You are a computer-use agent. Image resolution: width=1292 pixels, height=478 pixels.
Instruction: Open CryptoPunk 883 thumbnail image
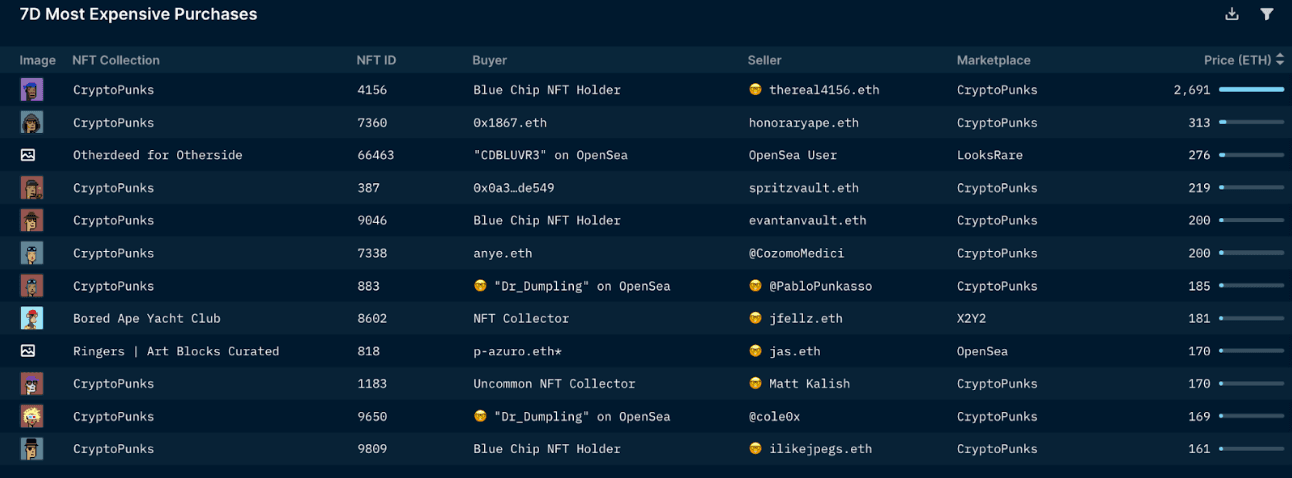pyautogui.click(x=32, y=285)
